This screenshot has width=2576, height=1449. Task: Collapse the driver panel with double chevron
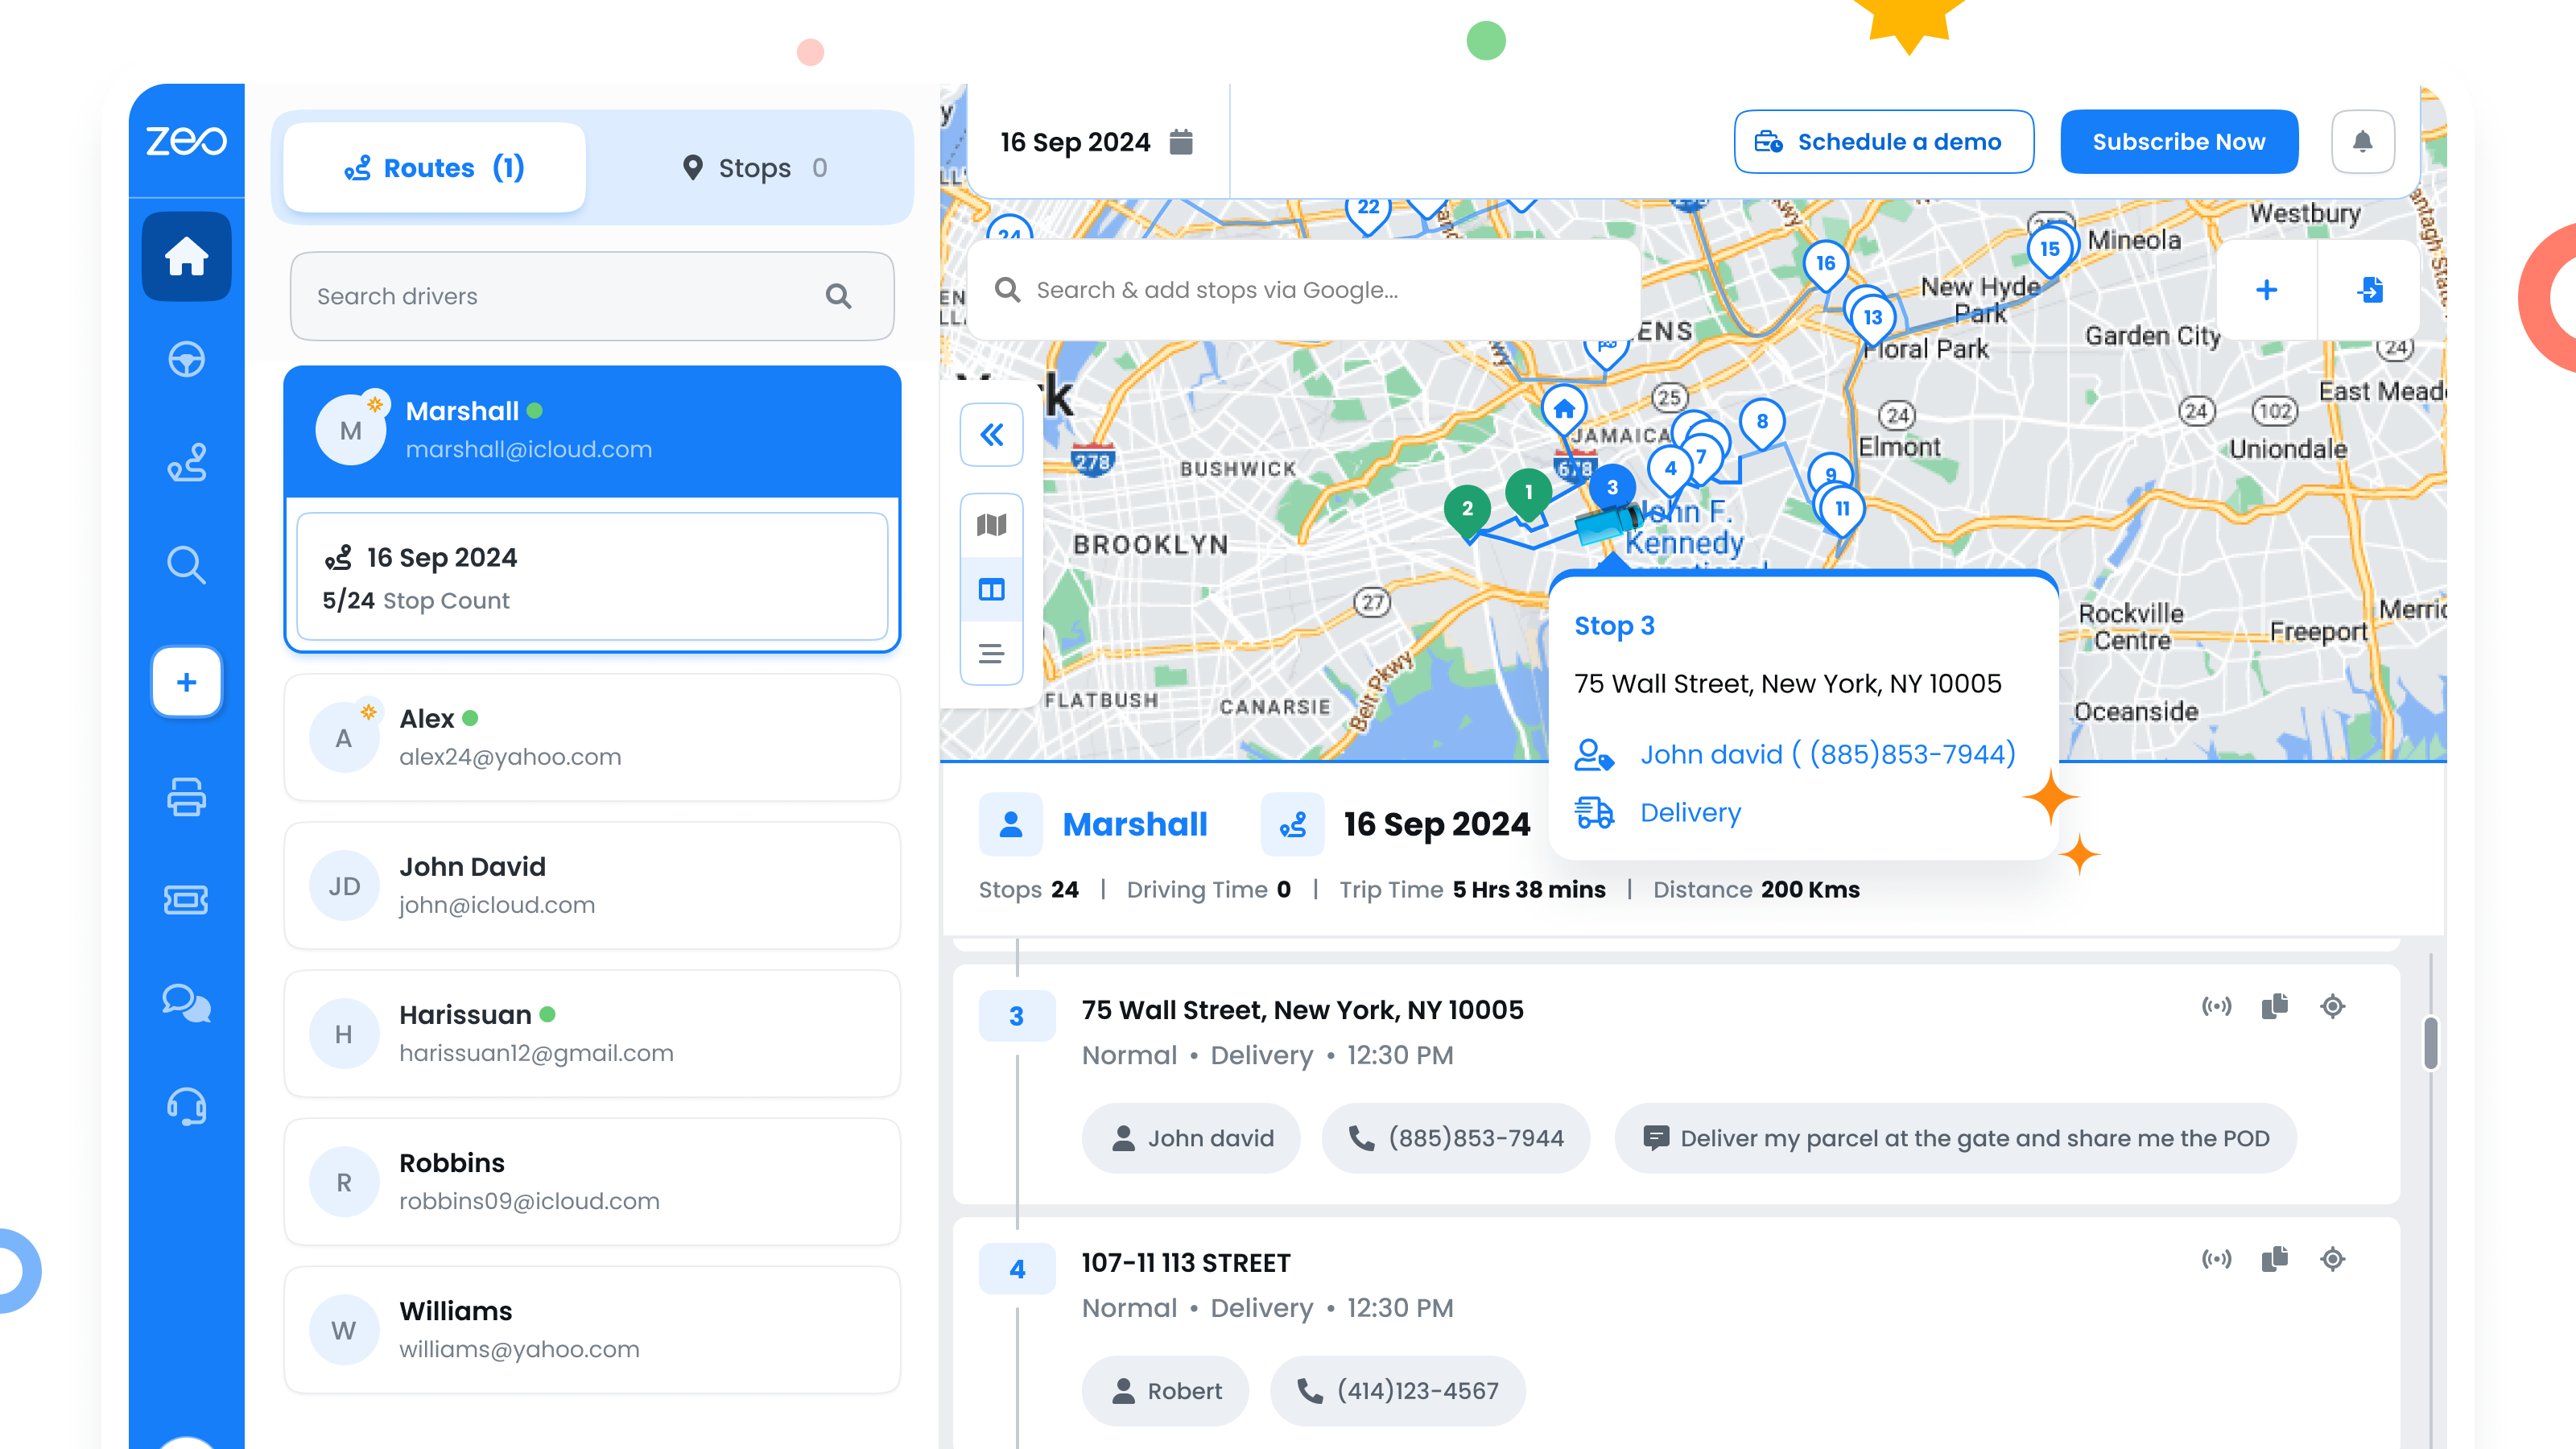pyautogui.click(x=991, y=435)
